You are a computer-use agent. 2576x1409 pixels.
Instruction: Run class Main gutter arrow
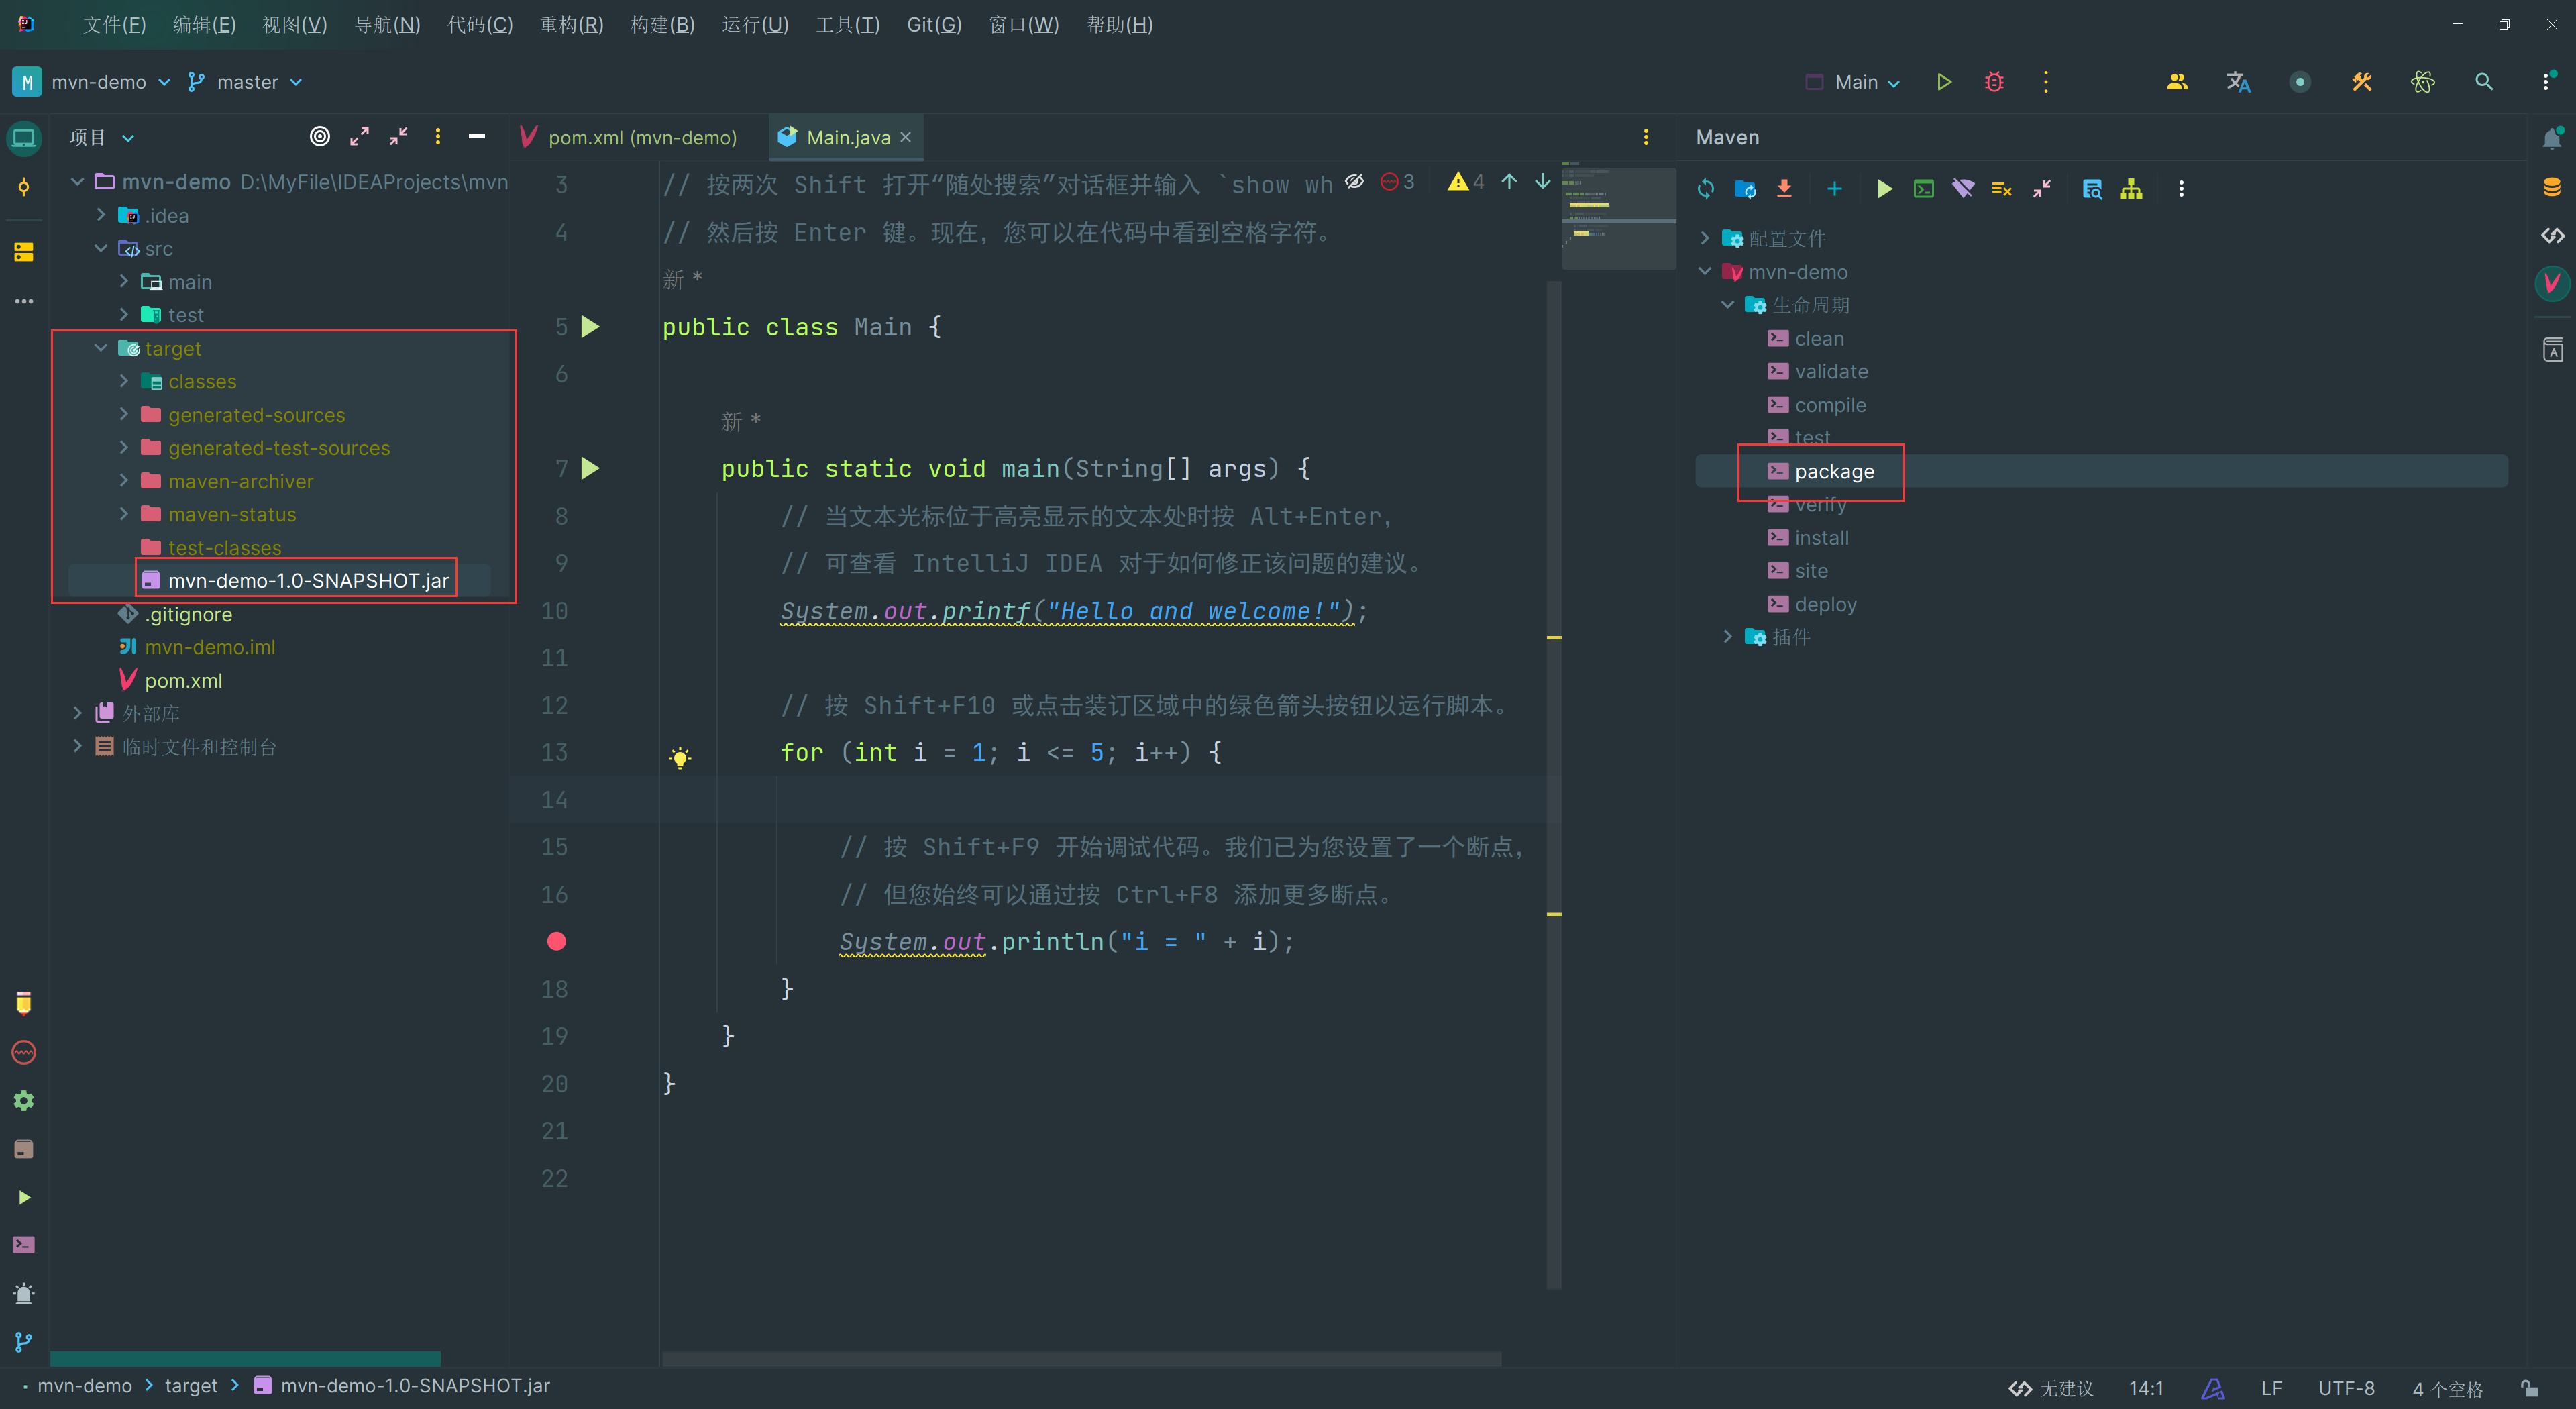[x=591, y=327]
